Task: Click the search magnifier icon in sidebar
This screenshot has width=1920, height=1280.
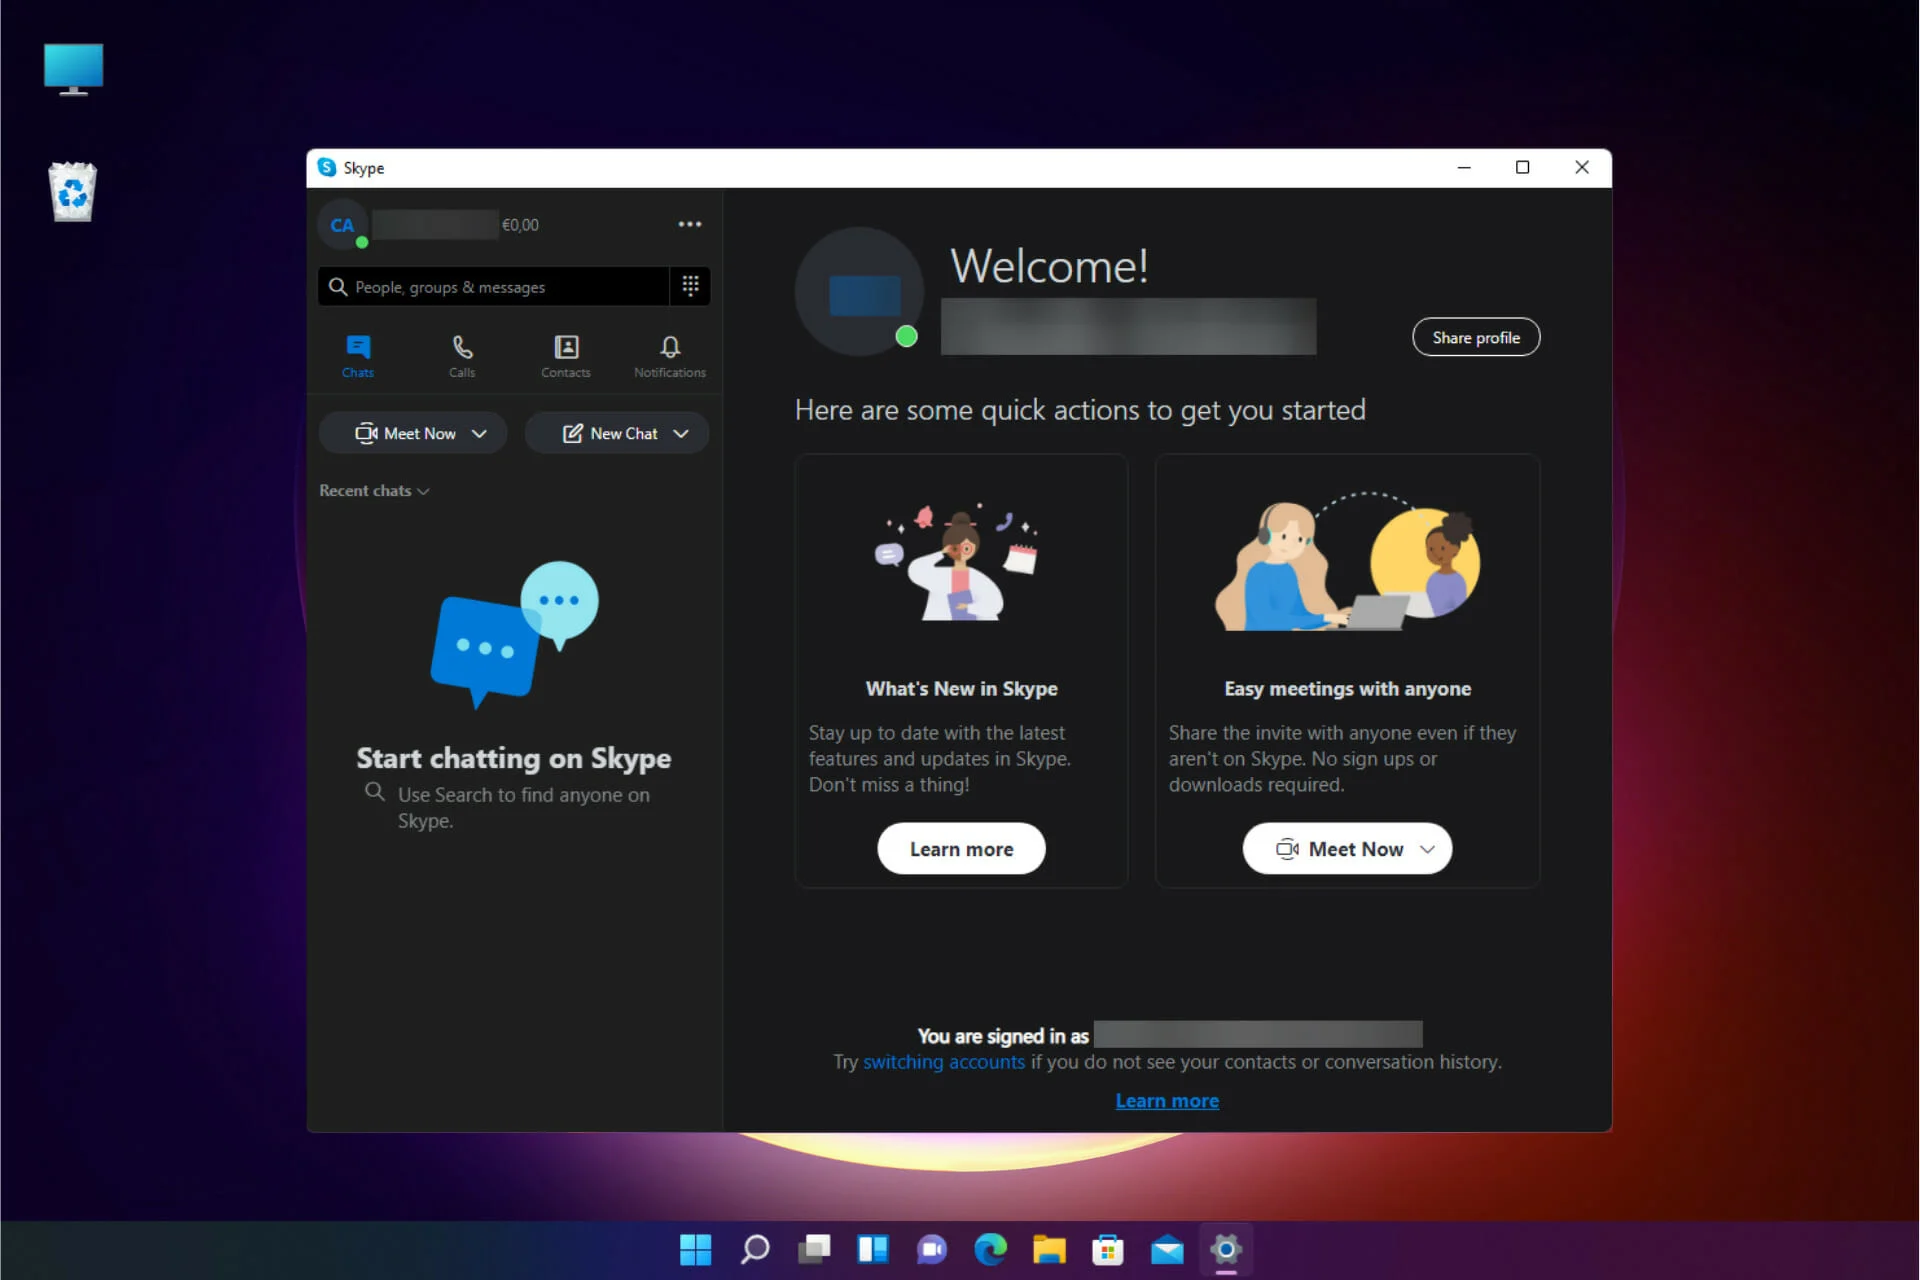Action: [338, 287]
